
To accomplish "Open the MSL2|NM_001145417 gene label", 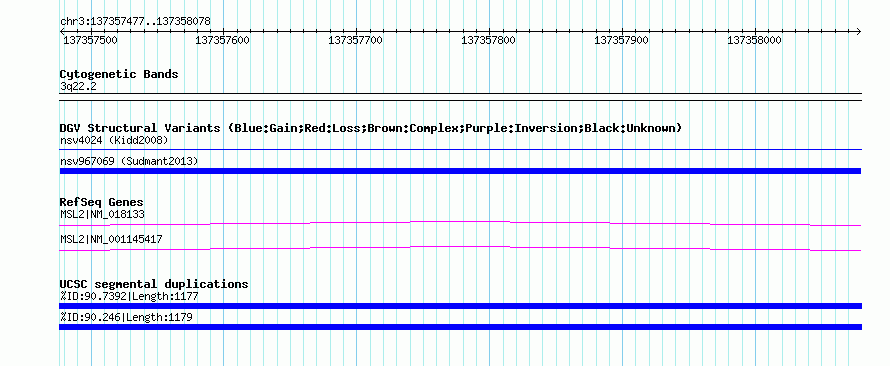I will pyautogui.click(x=111, y=239).
